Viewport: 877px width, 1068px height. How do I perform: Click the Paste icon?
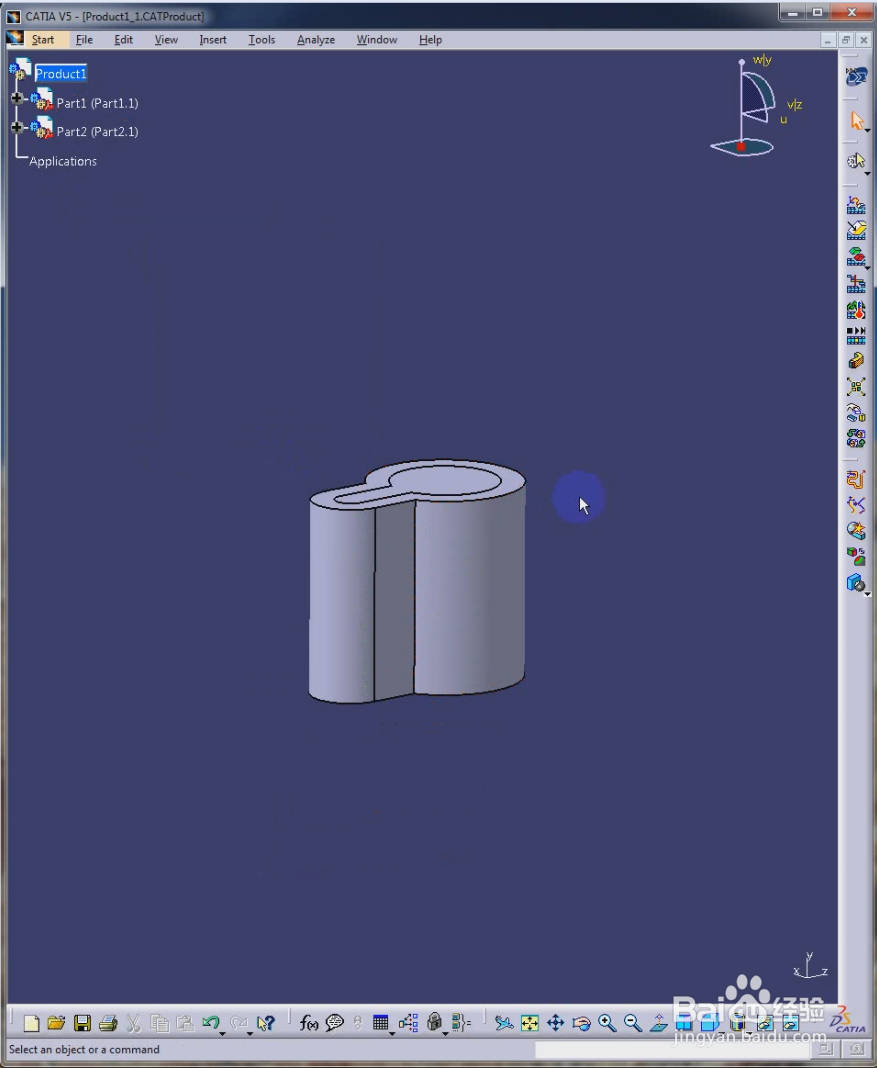click(185, 1022)
